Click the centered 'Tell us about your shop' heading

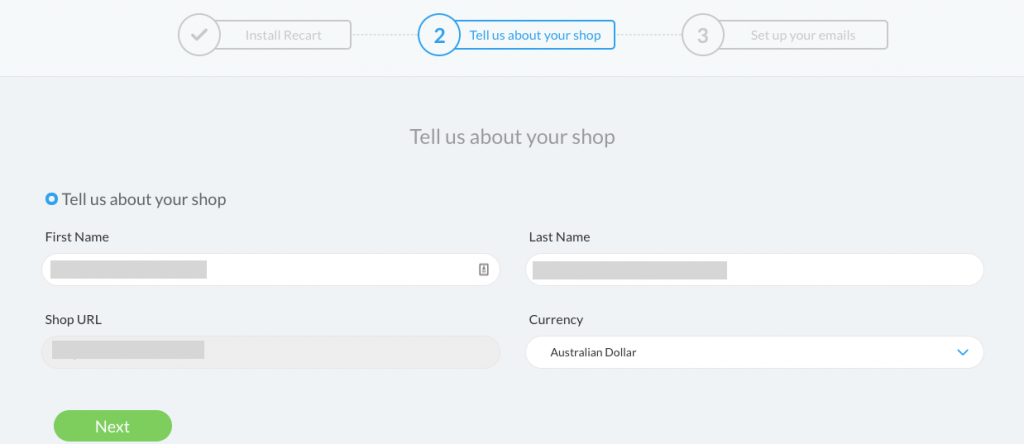(x=512, y=137)
